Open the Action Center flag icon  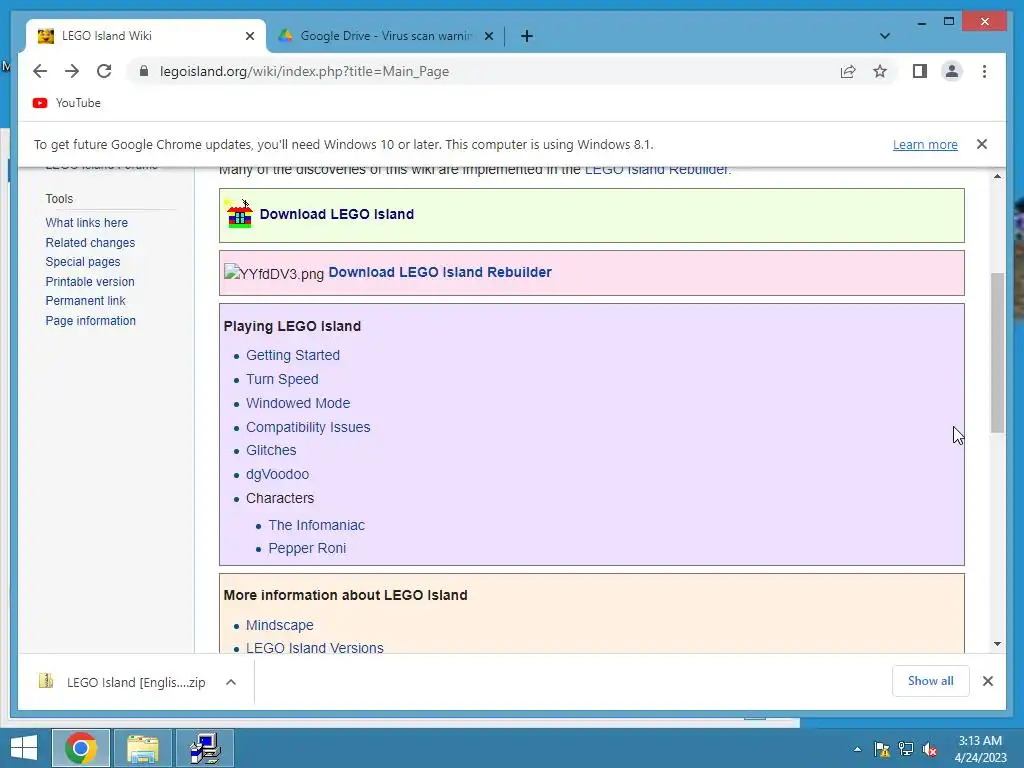click(882, 750)
